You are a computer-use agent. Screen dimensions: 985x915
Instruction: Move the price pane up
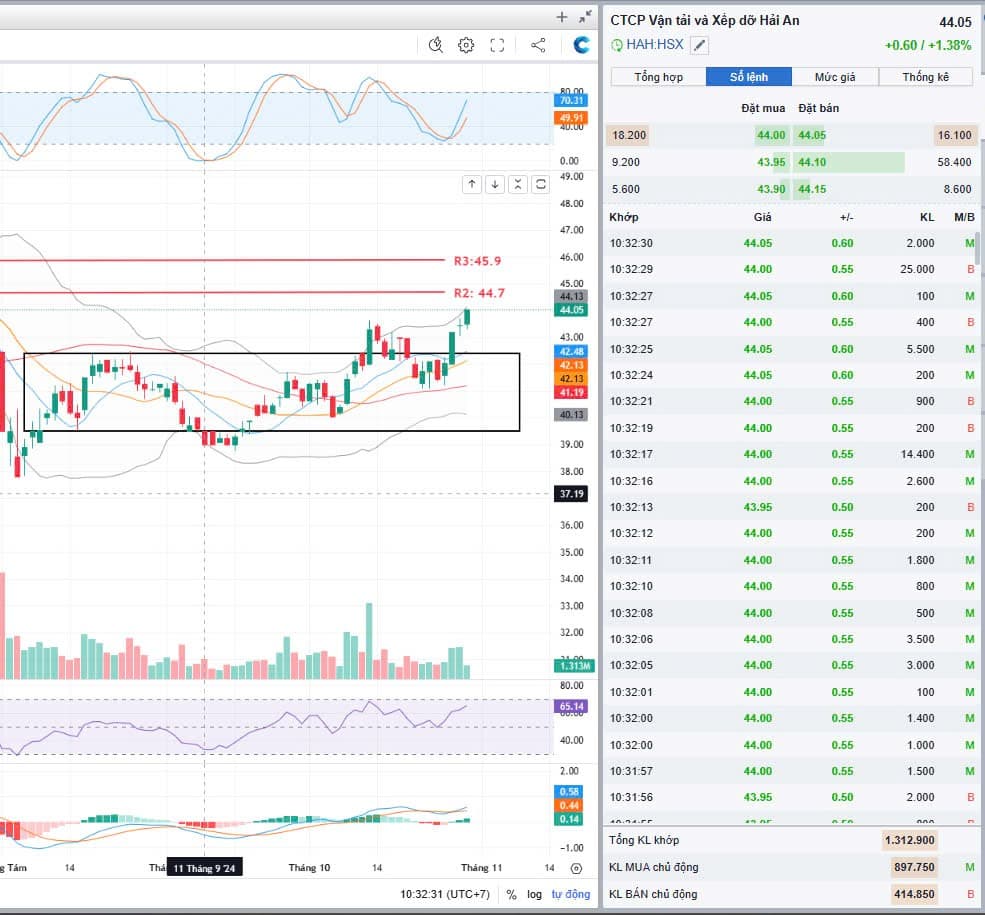471,184
